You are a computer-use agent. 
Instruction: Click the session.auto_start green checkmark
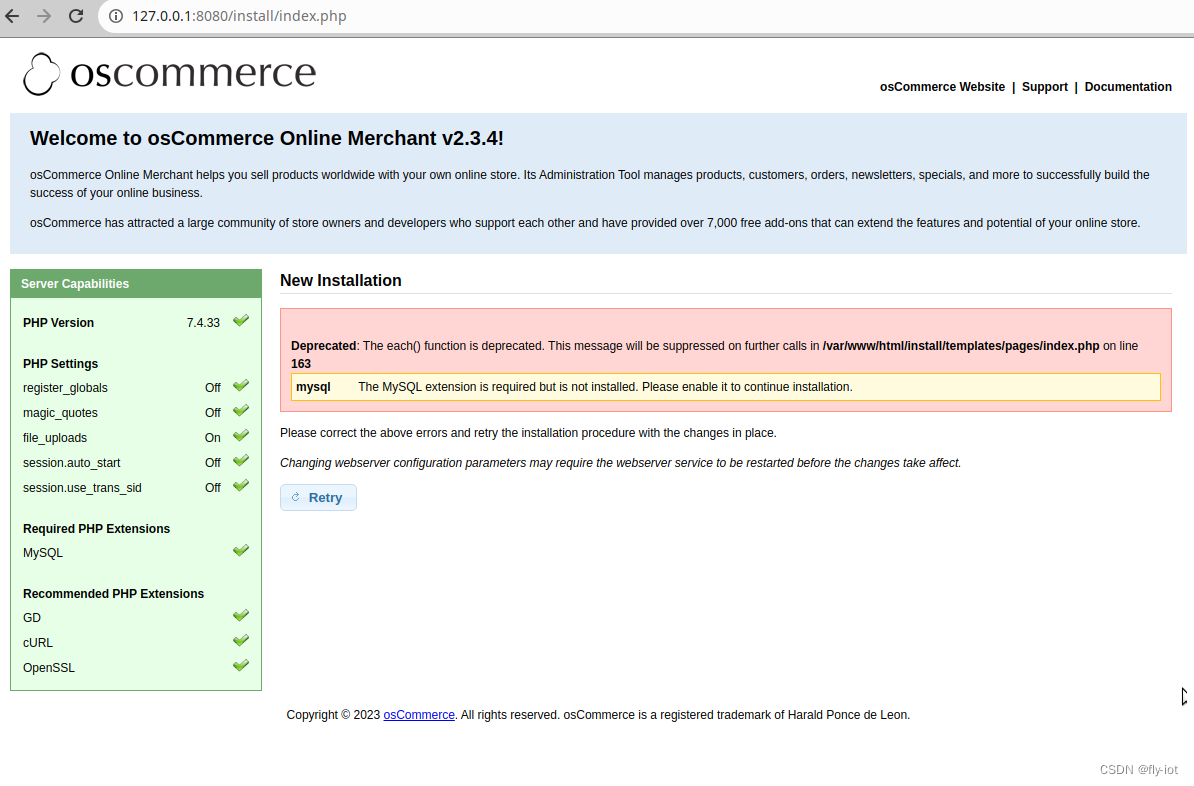[x=241, y=461]
